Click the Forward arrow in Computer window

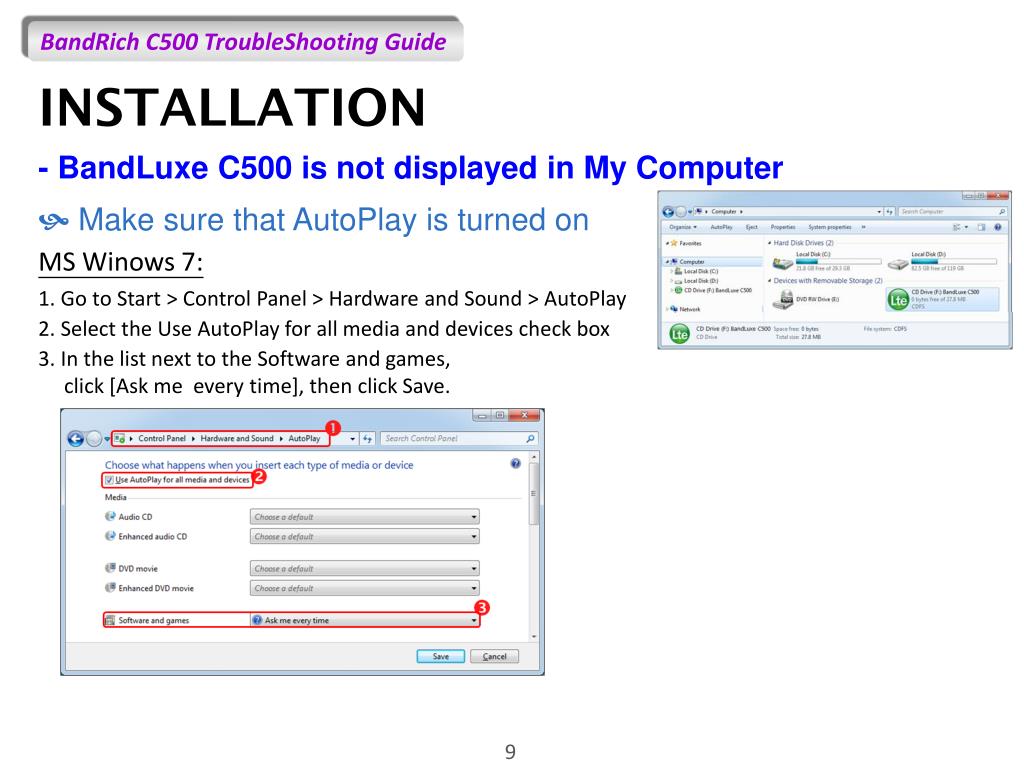coord(680,212)
